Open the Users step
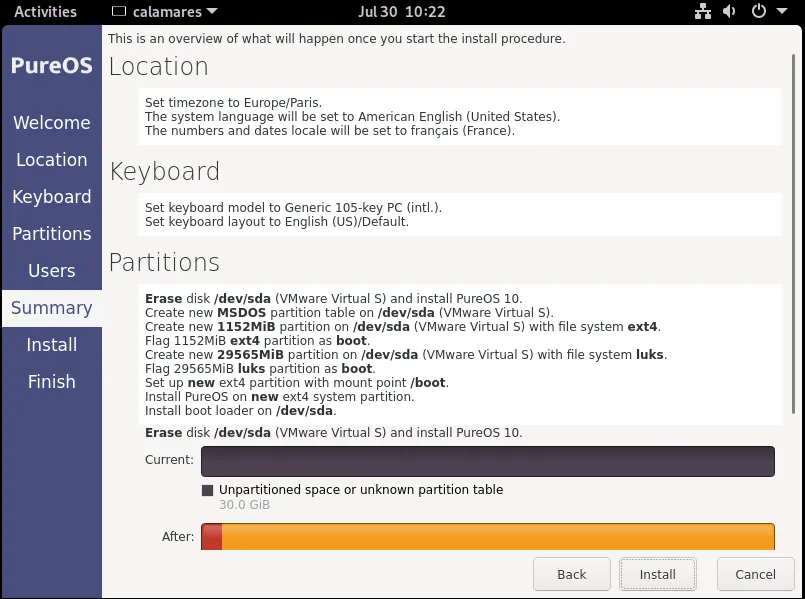 point(51,271)
